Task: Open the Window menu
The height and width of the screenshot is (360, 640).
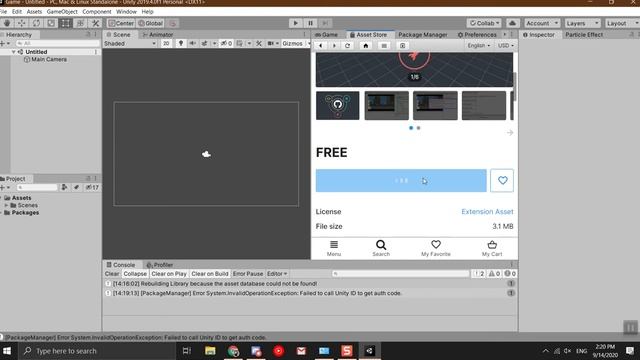Action: pos(126,12)
